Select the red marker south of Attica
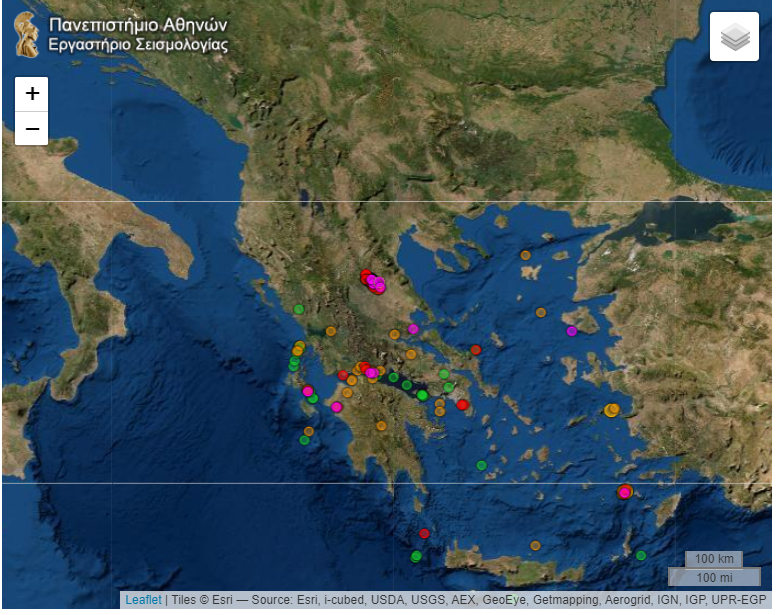 coord(462,405)
